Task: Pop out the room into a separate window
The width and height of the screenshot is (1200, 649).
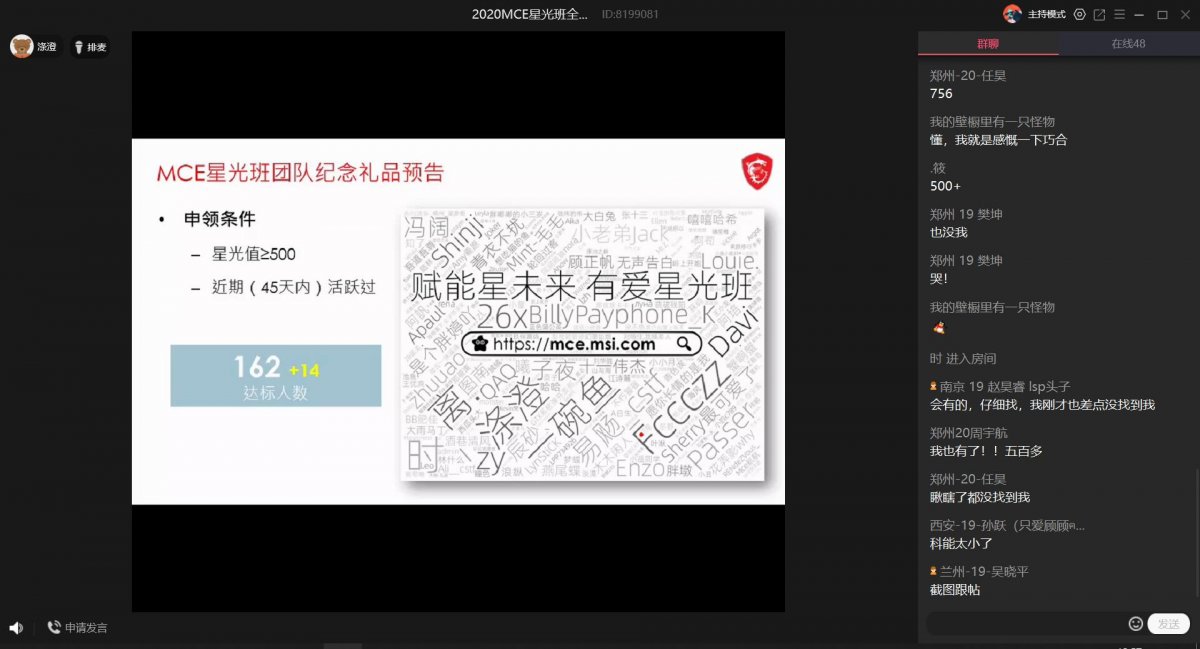Action: (x=1100, y=14)
